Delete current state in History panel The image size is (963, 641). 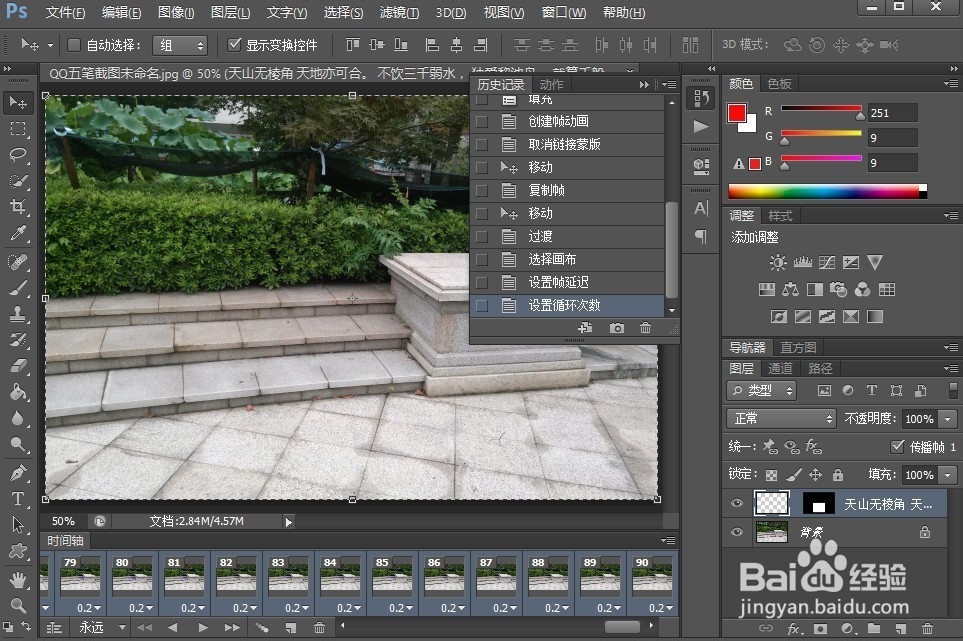(645, 328)
